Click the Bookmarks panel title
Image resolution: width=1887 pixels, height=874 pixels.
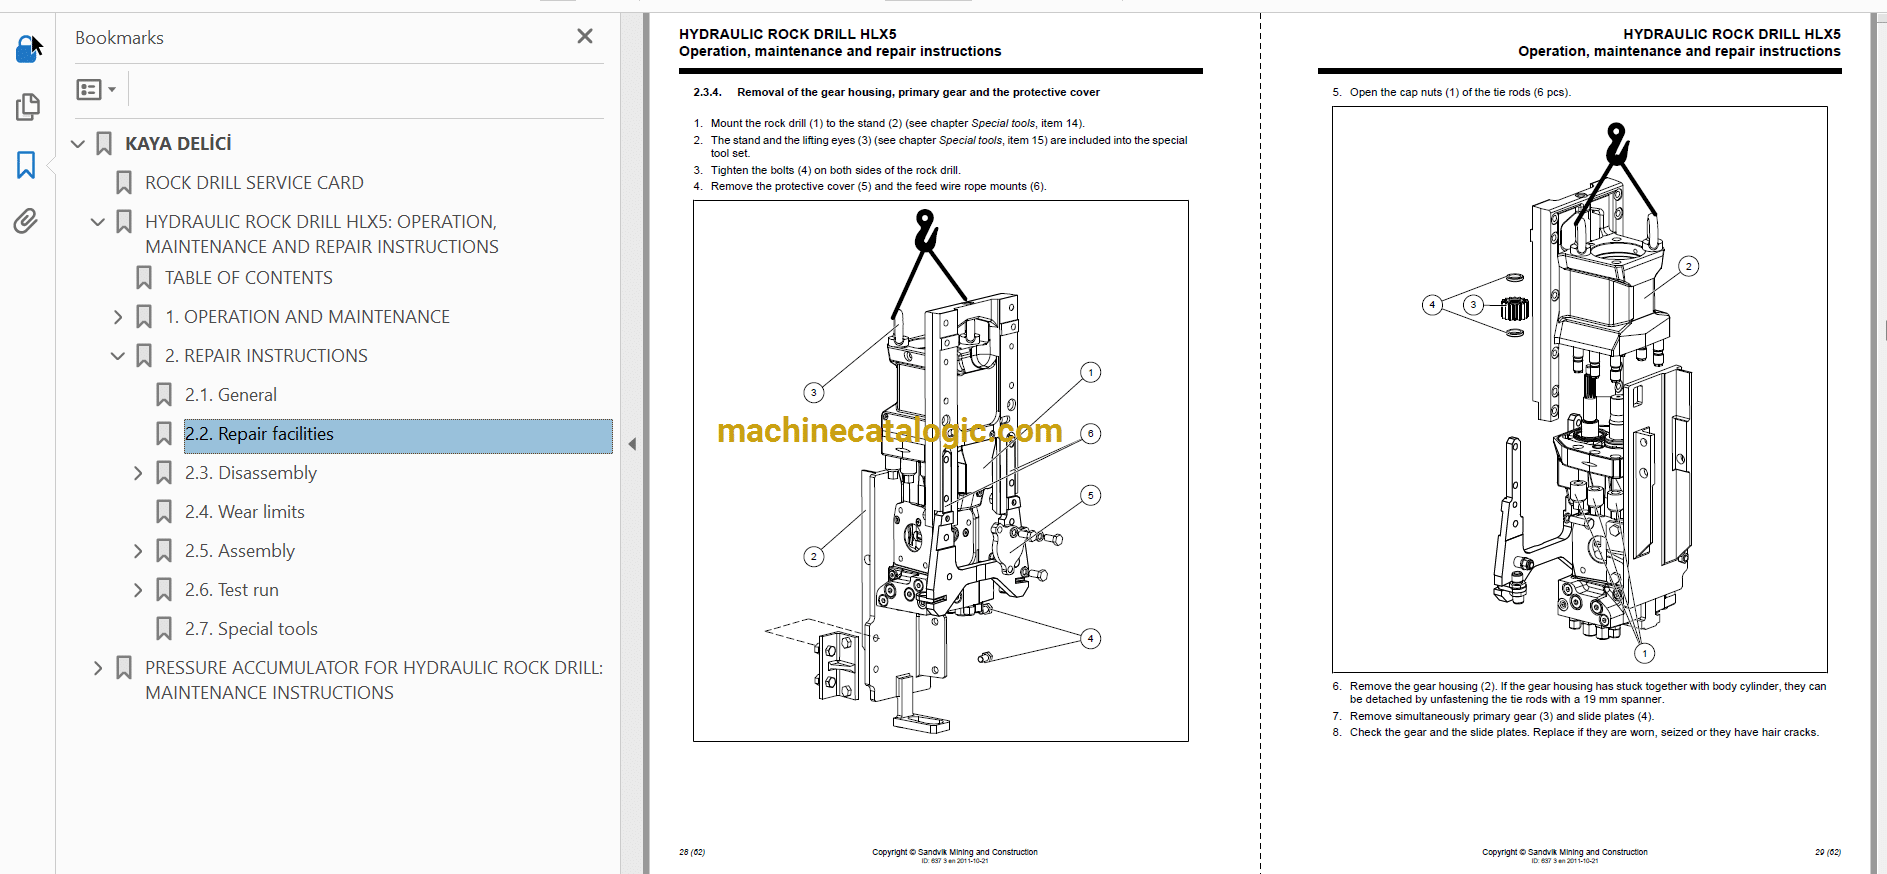pos(119,38)
